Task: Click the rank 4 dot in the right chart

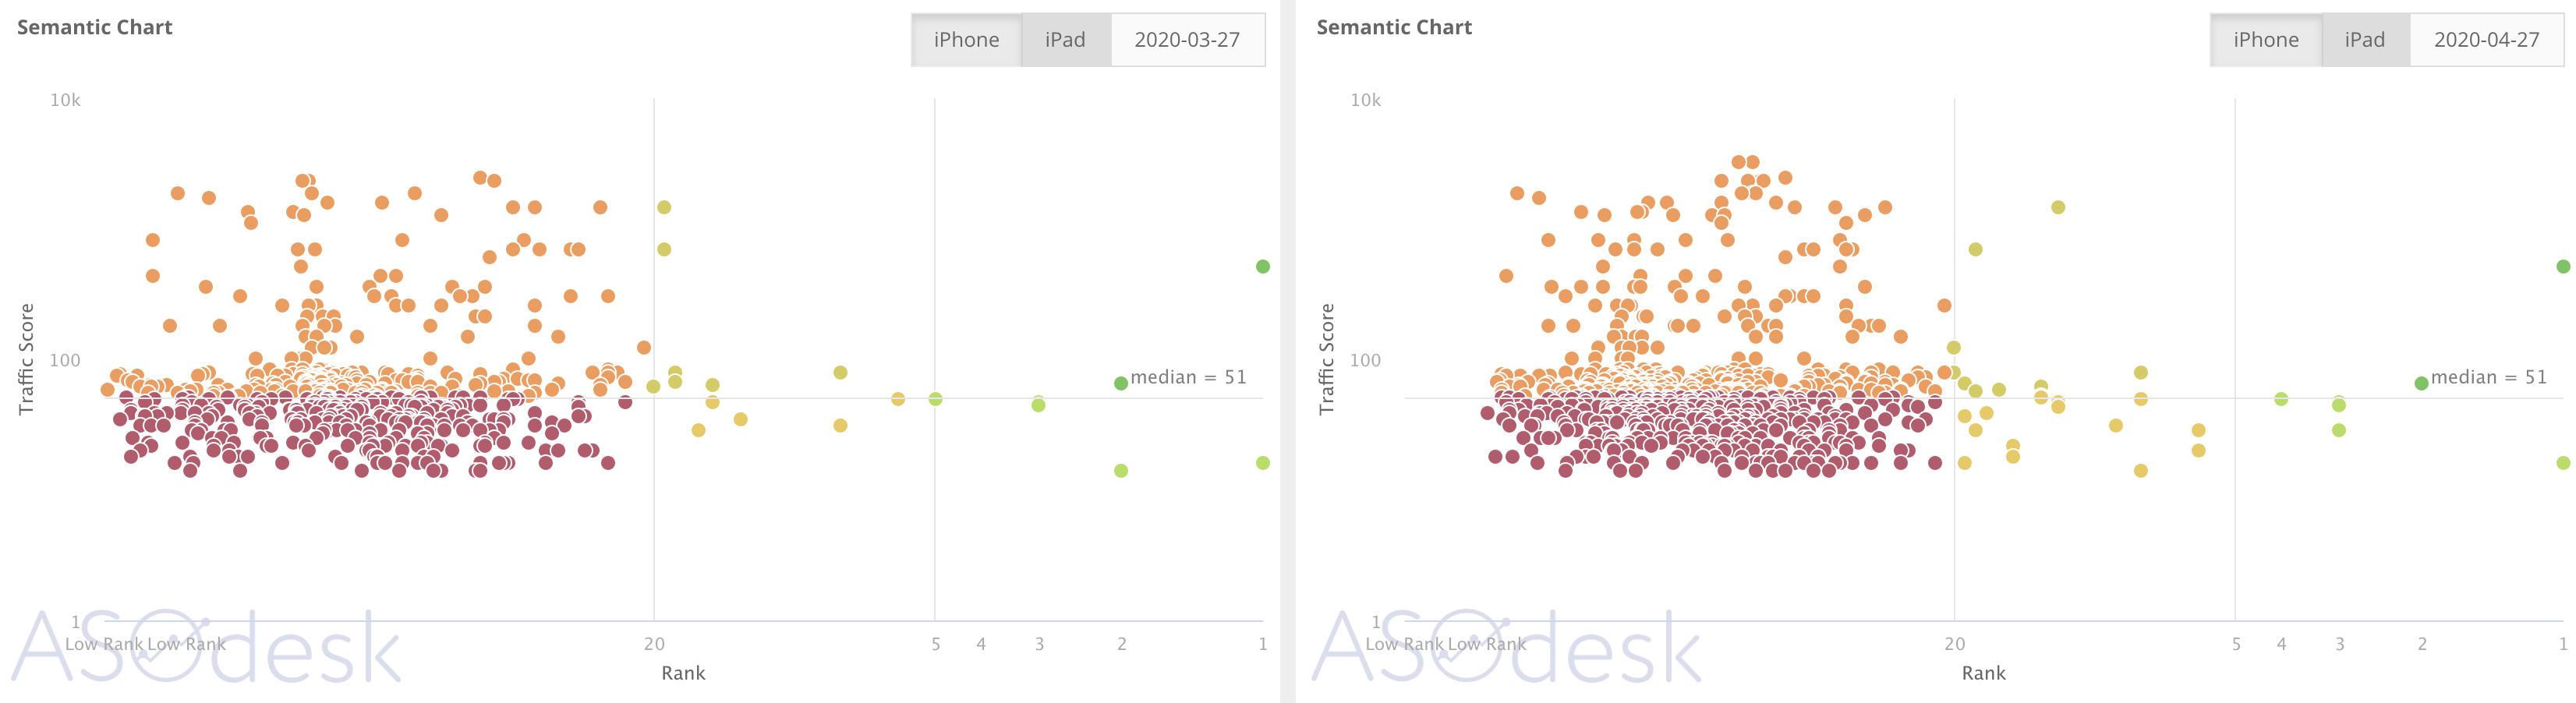Action: tap(2281, 399)
